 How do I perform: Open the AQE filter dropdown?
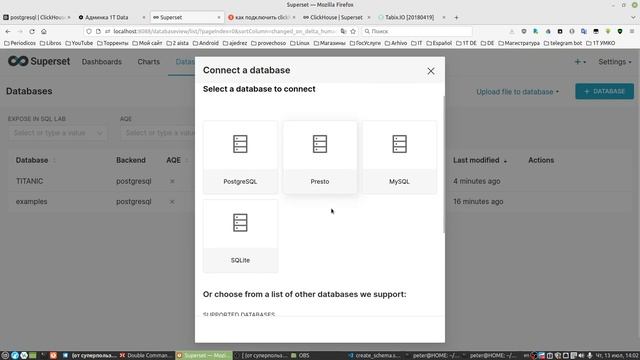pyautogui.click(x=158, y=133)
